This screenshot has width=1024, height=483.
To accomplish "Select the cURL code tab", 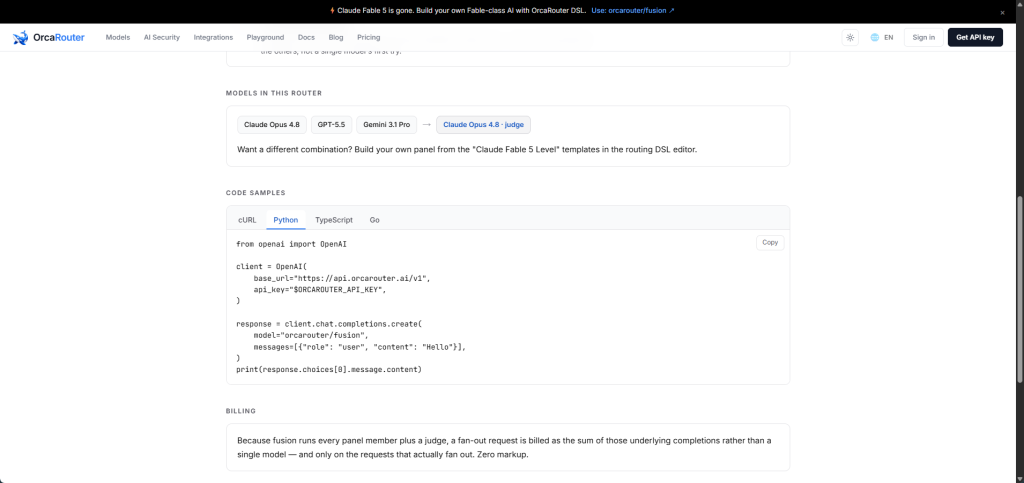I will 247,220.
